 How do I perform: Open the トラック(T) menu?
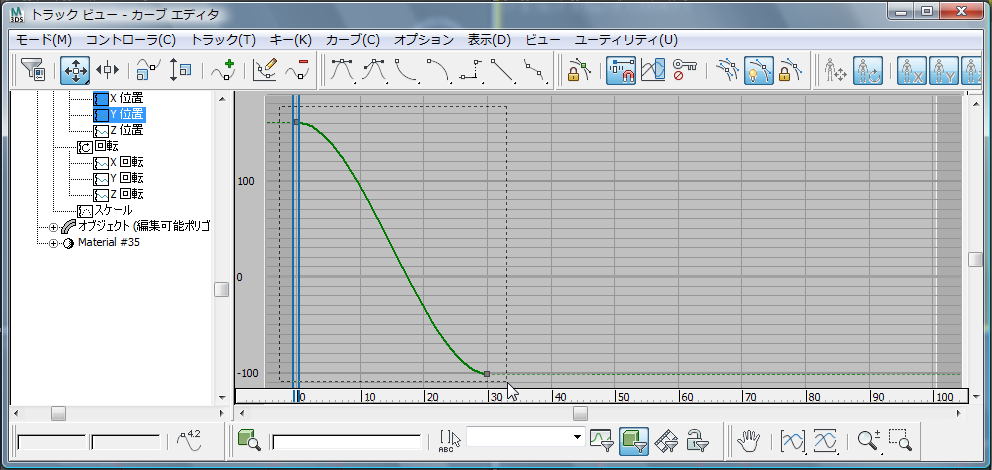point(223,40)
